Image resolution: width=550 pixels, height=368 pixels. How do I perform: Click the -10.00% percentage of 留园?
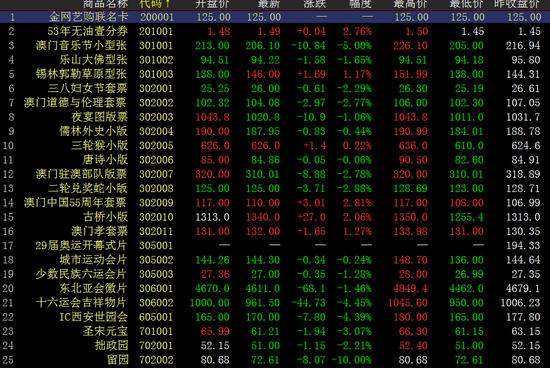pyautogui.click(x=351, y=360)
